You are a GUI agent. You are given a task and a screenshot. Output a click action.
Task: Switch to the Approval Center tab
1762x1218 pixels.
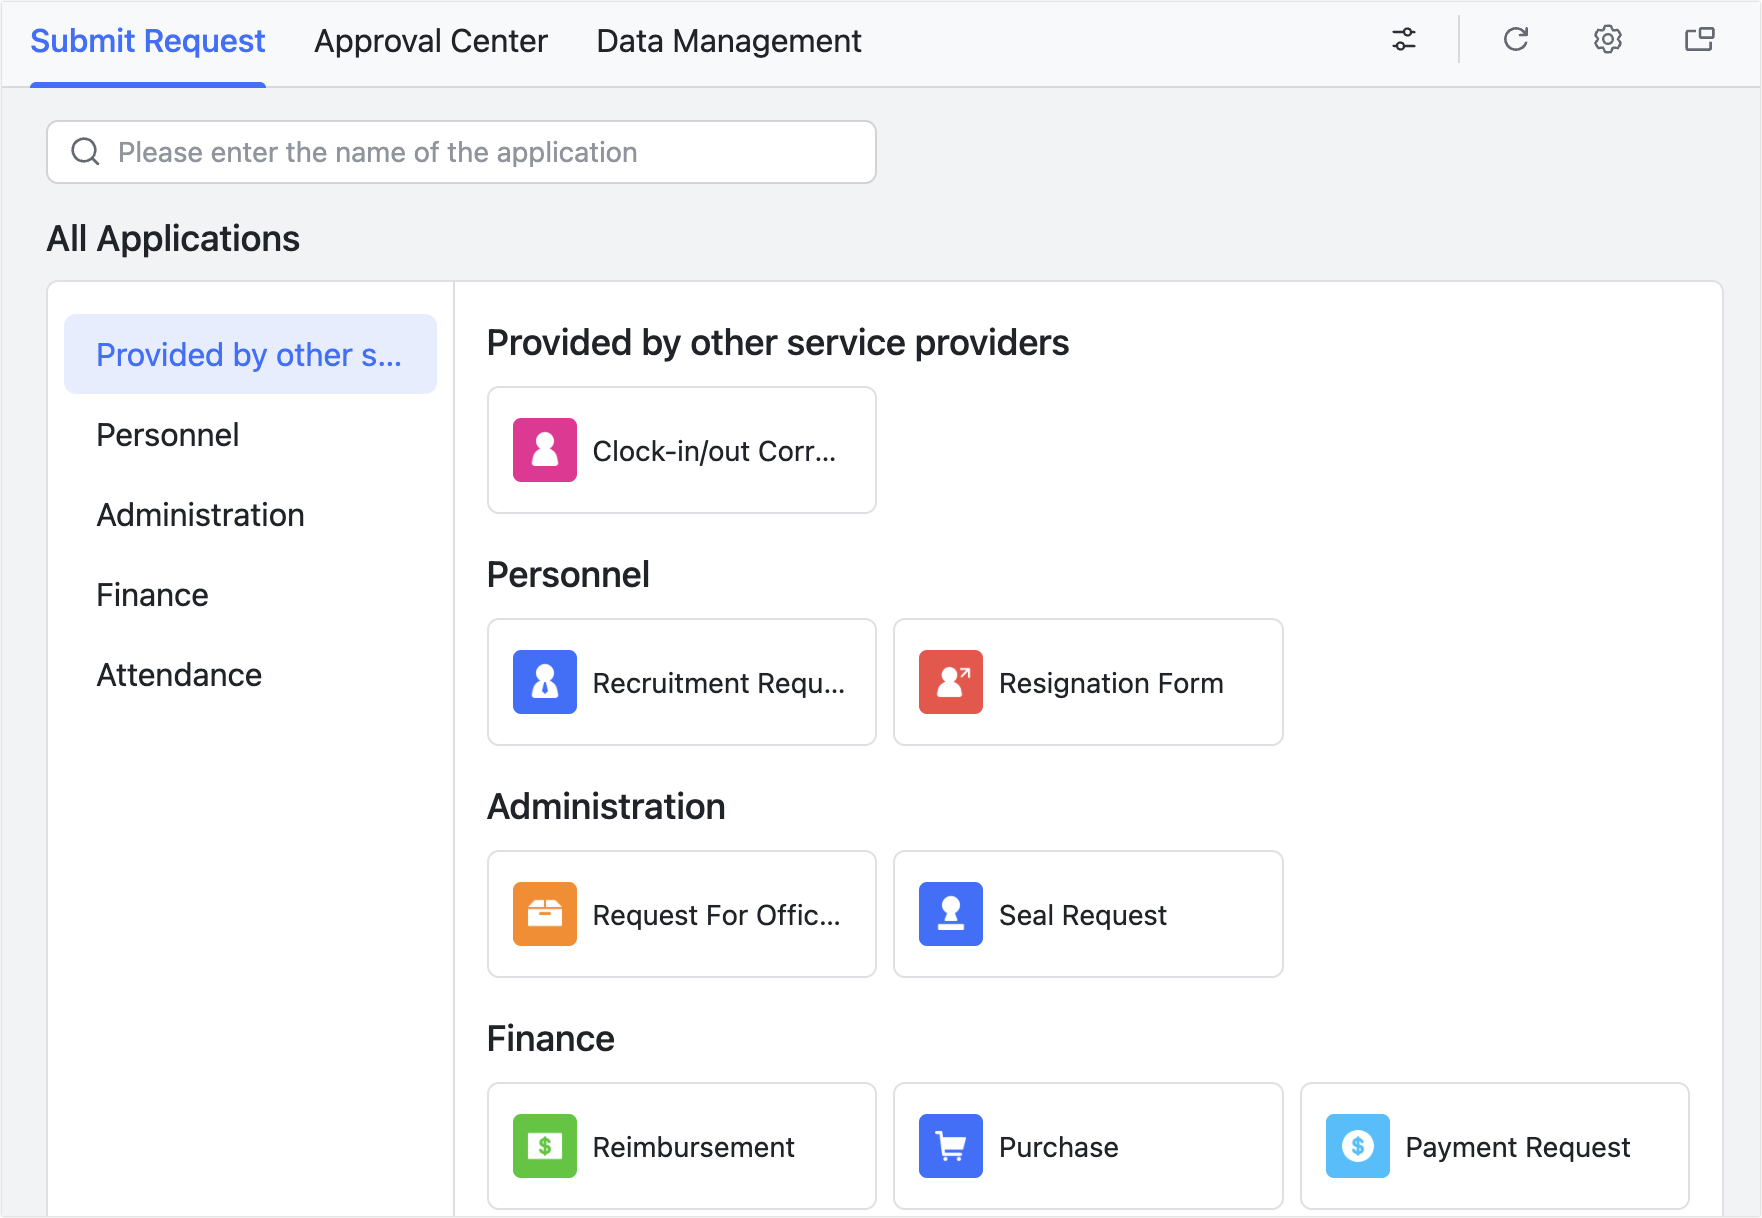click(x=431, y=41)
